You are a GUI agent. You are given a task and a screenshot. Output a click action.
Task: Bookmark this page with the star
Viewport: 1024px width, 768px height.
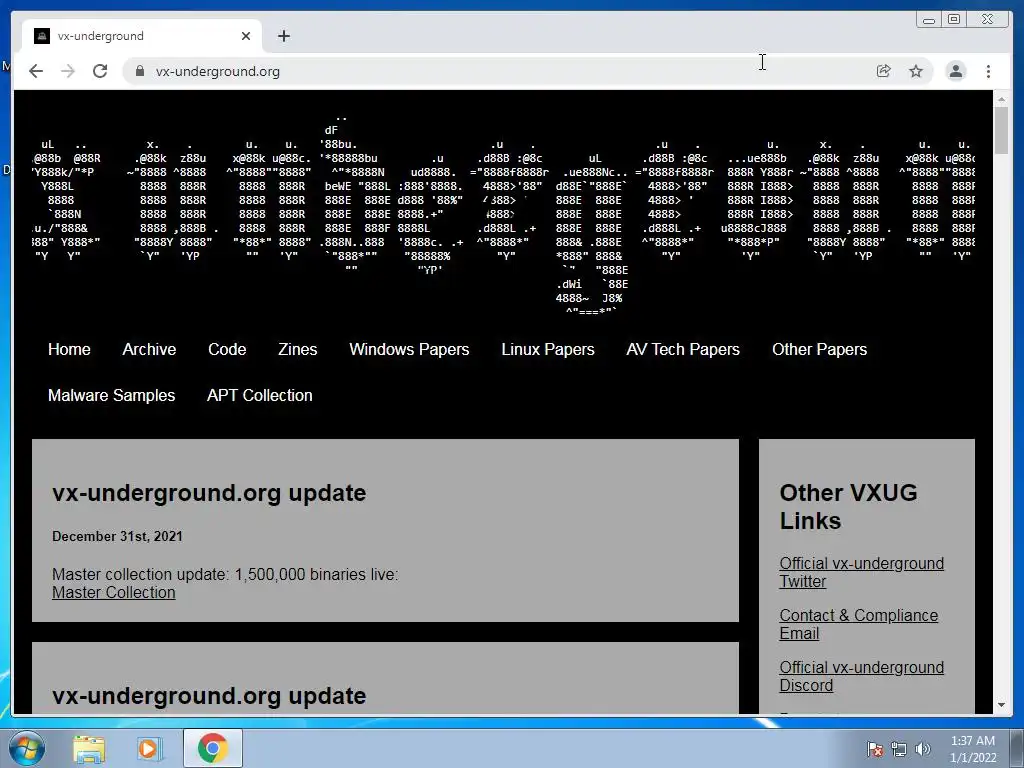tap(916, 71)
